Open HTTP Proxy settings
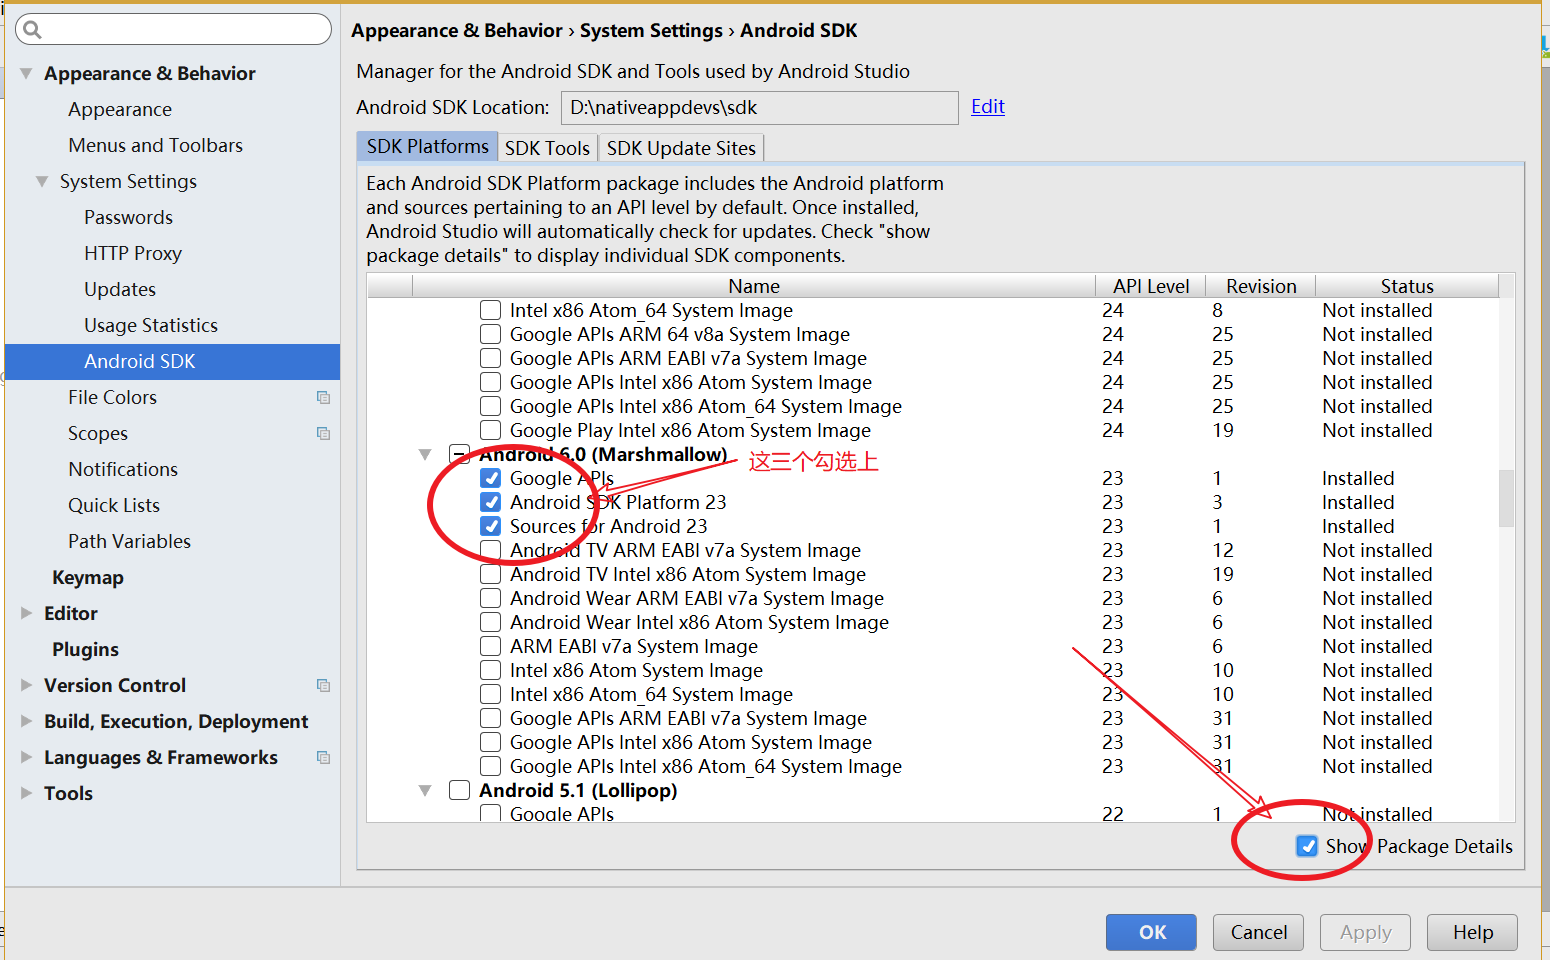1550x960 pixels. [x=133, y=253]
